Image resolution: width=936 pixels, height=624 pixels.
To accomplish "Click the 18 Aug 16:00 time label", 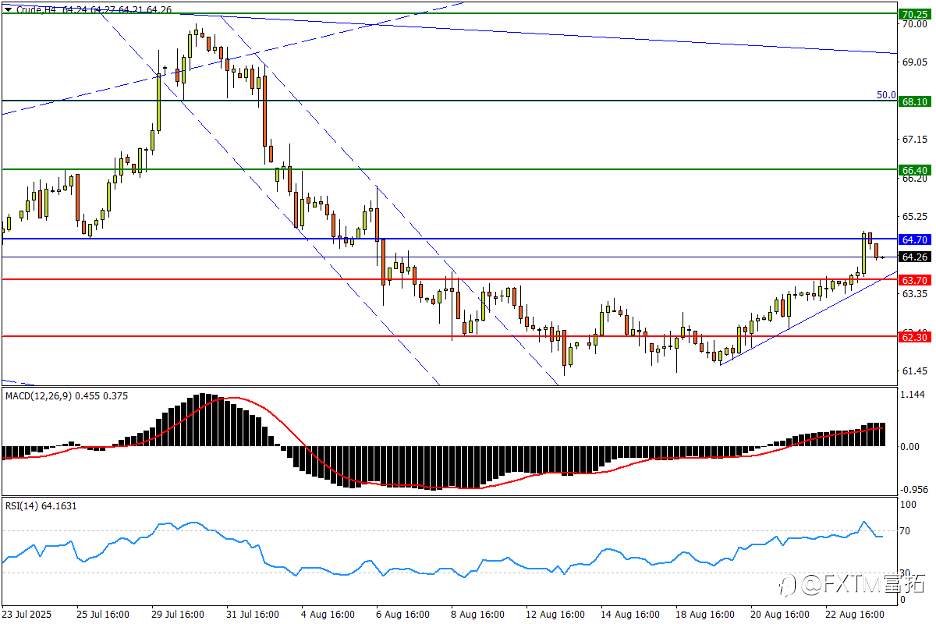I will coord(704,614).
